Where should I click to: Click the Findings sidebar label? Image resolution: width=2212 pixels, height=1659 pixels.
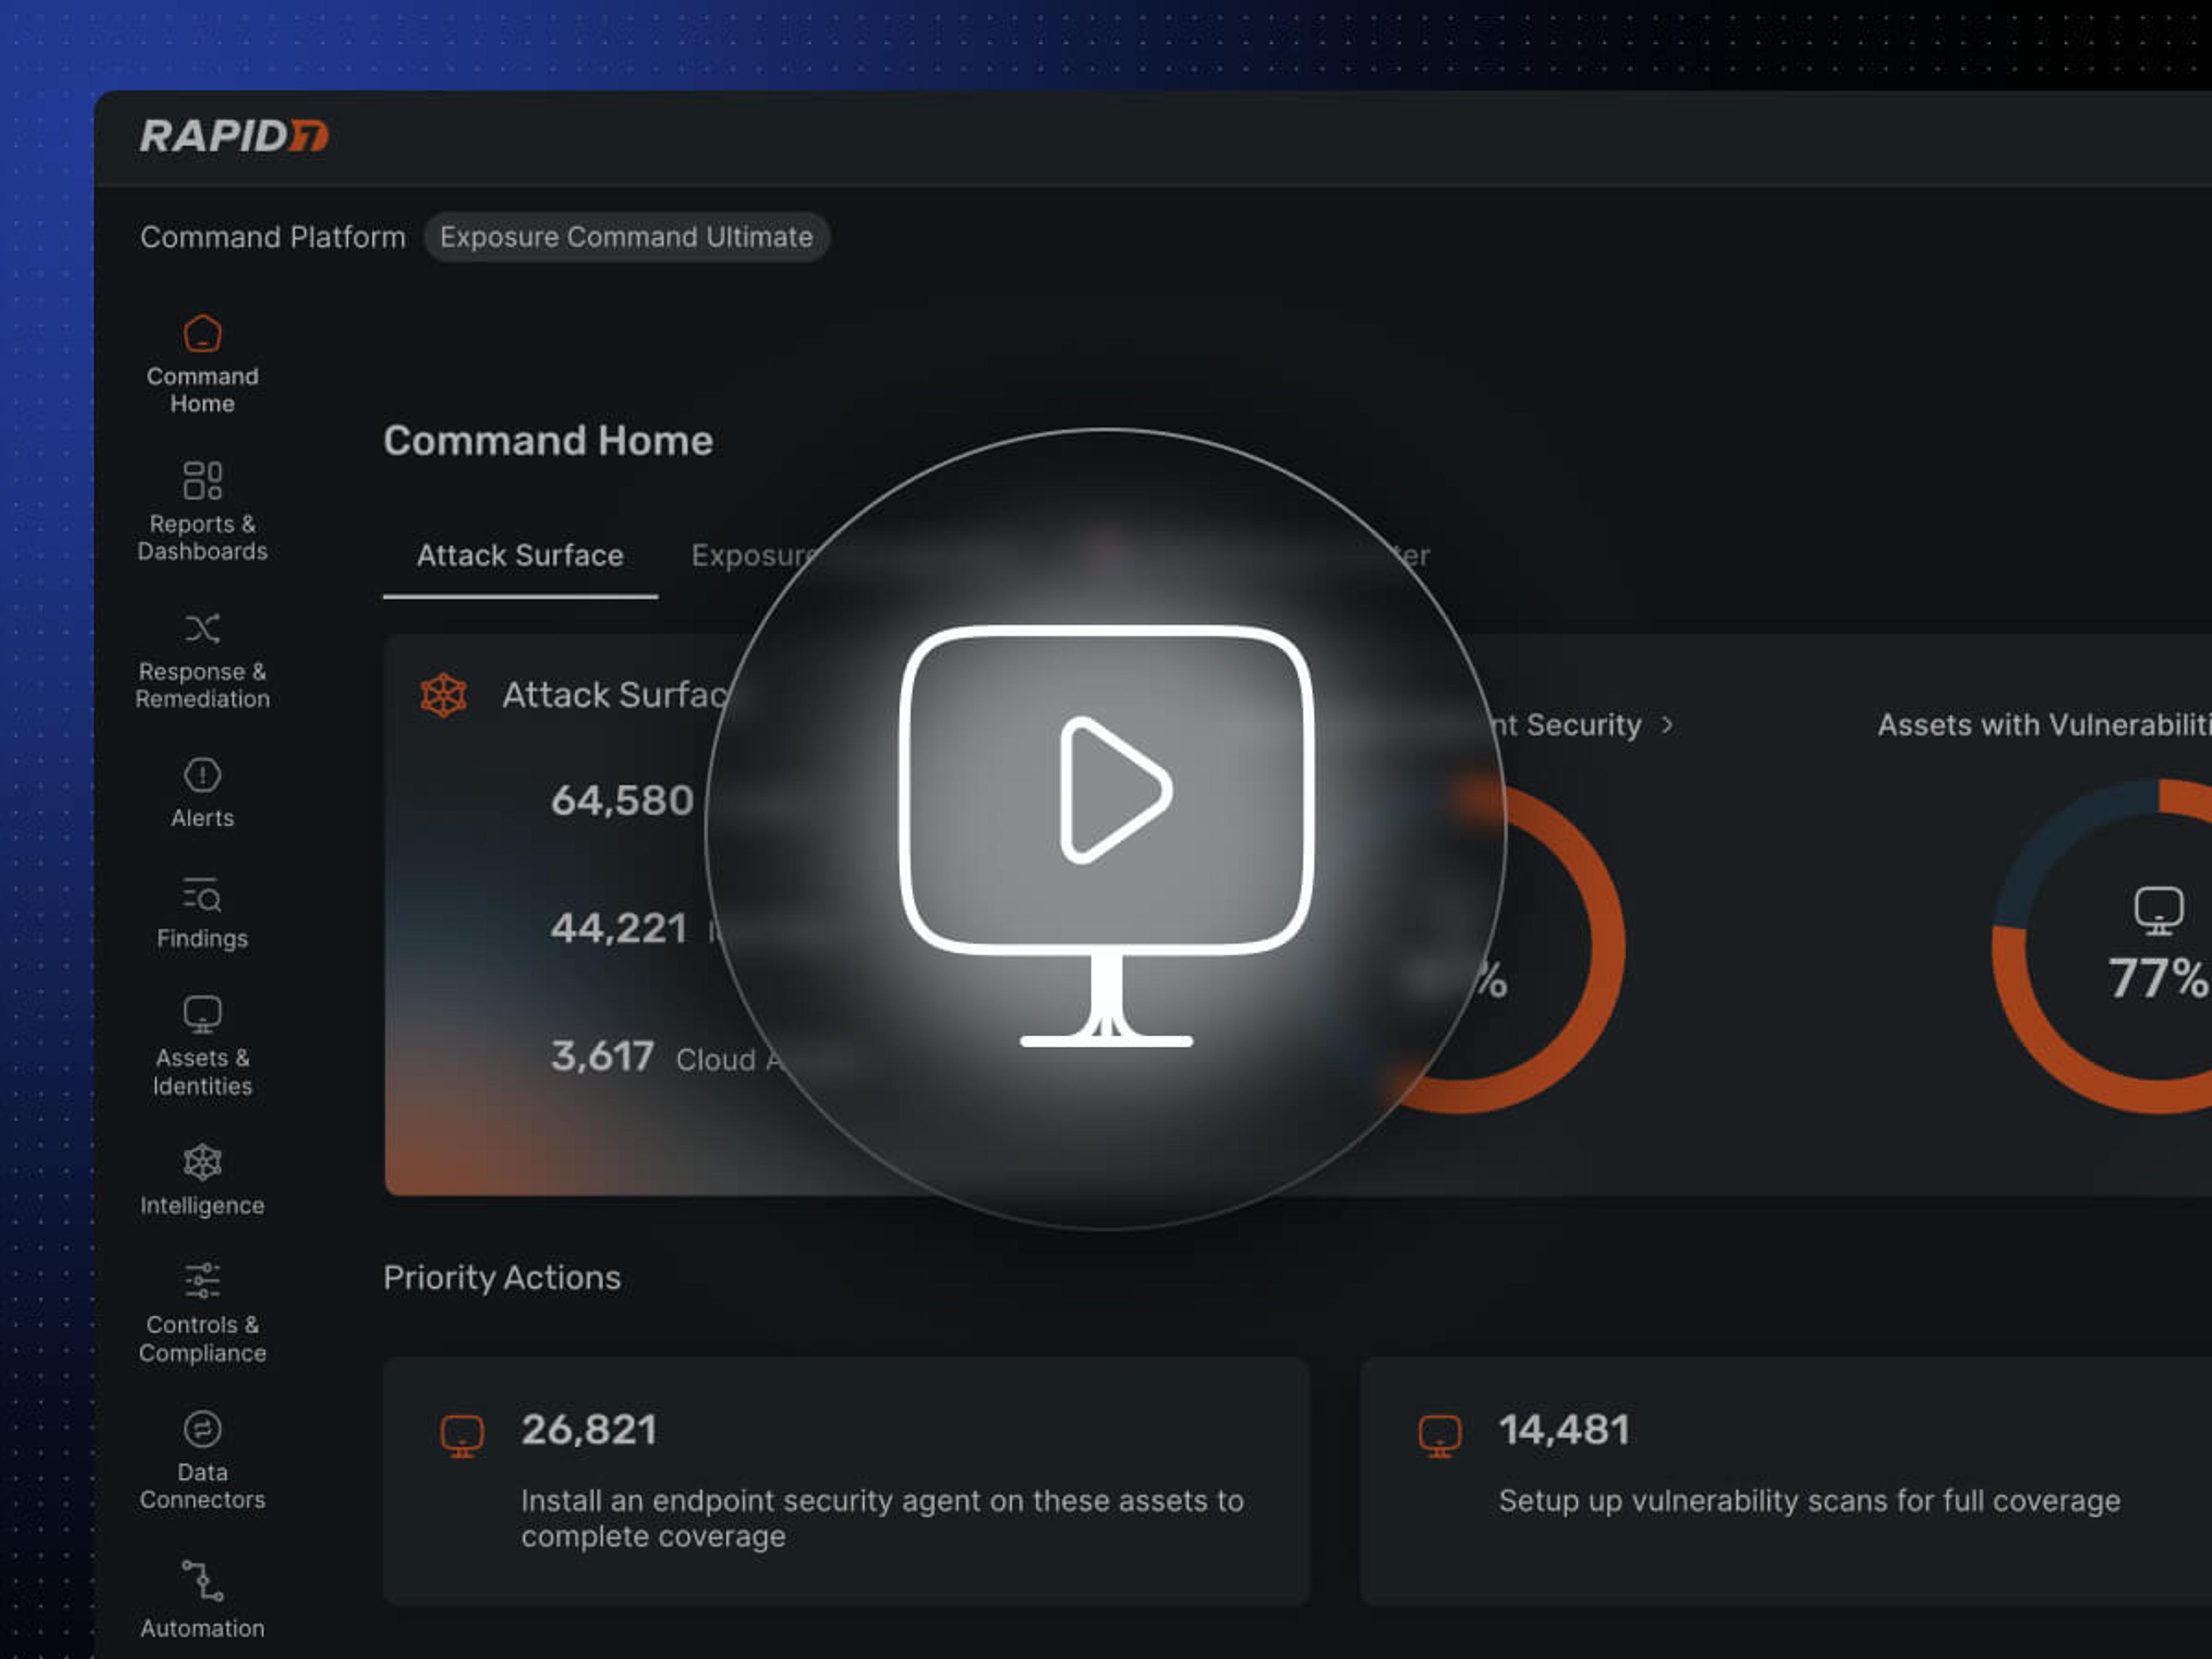pyautogui.click(x=202, y=939)
